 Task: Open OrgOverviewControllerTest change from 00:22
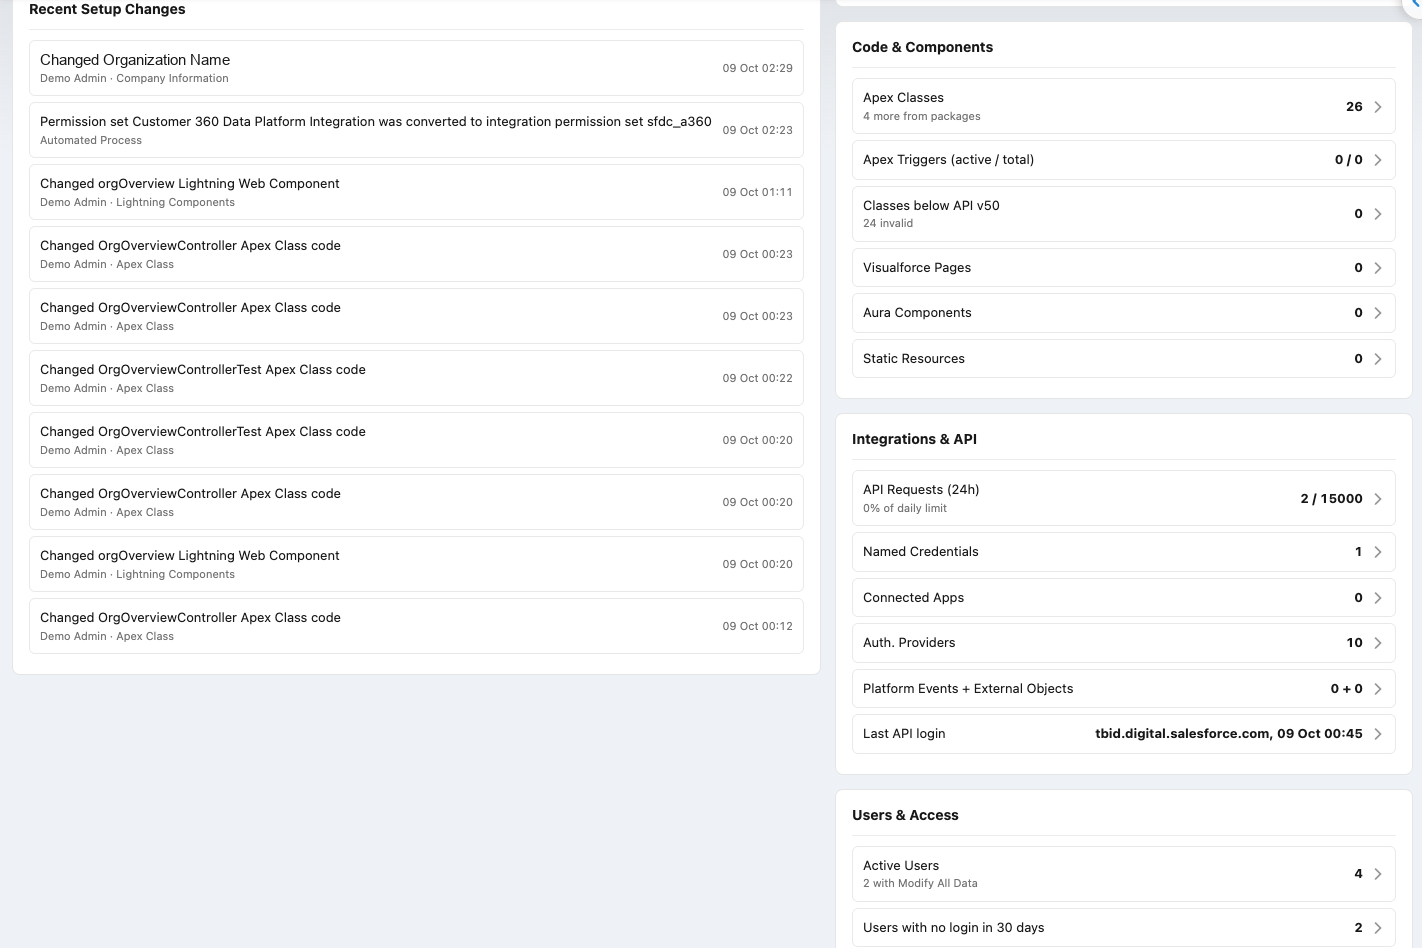(416, 378)
